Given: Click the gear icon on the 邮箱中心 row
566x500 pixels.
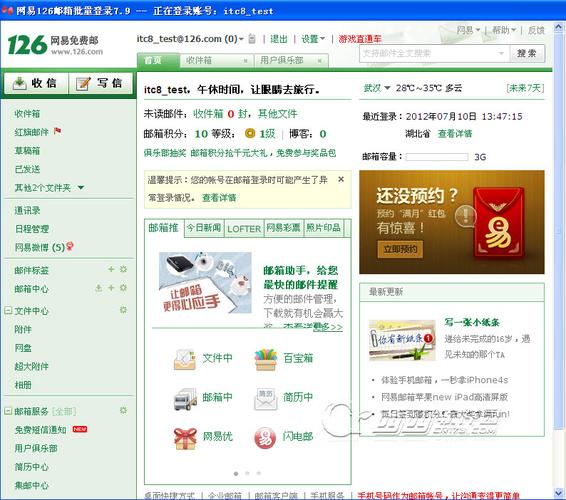Looking at the screenshot, I should (x=123, y=288).
